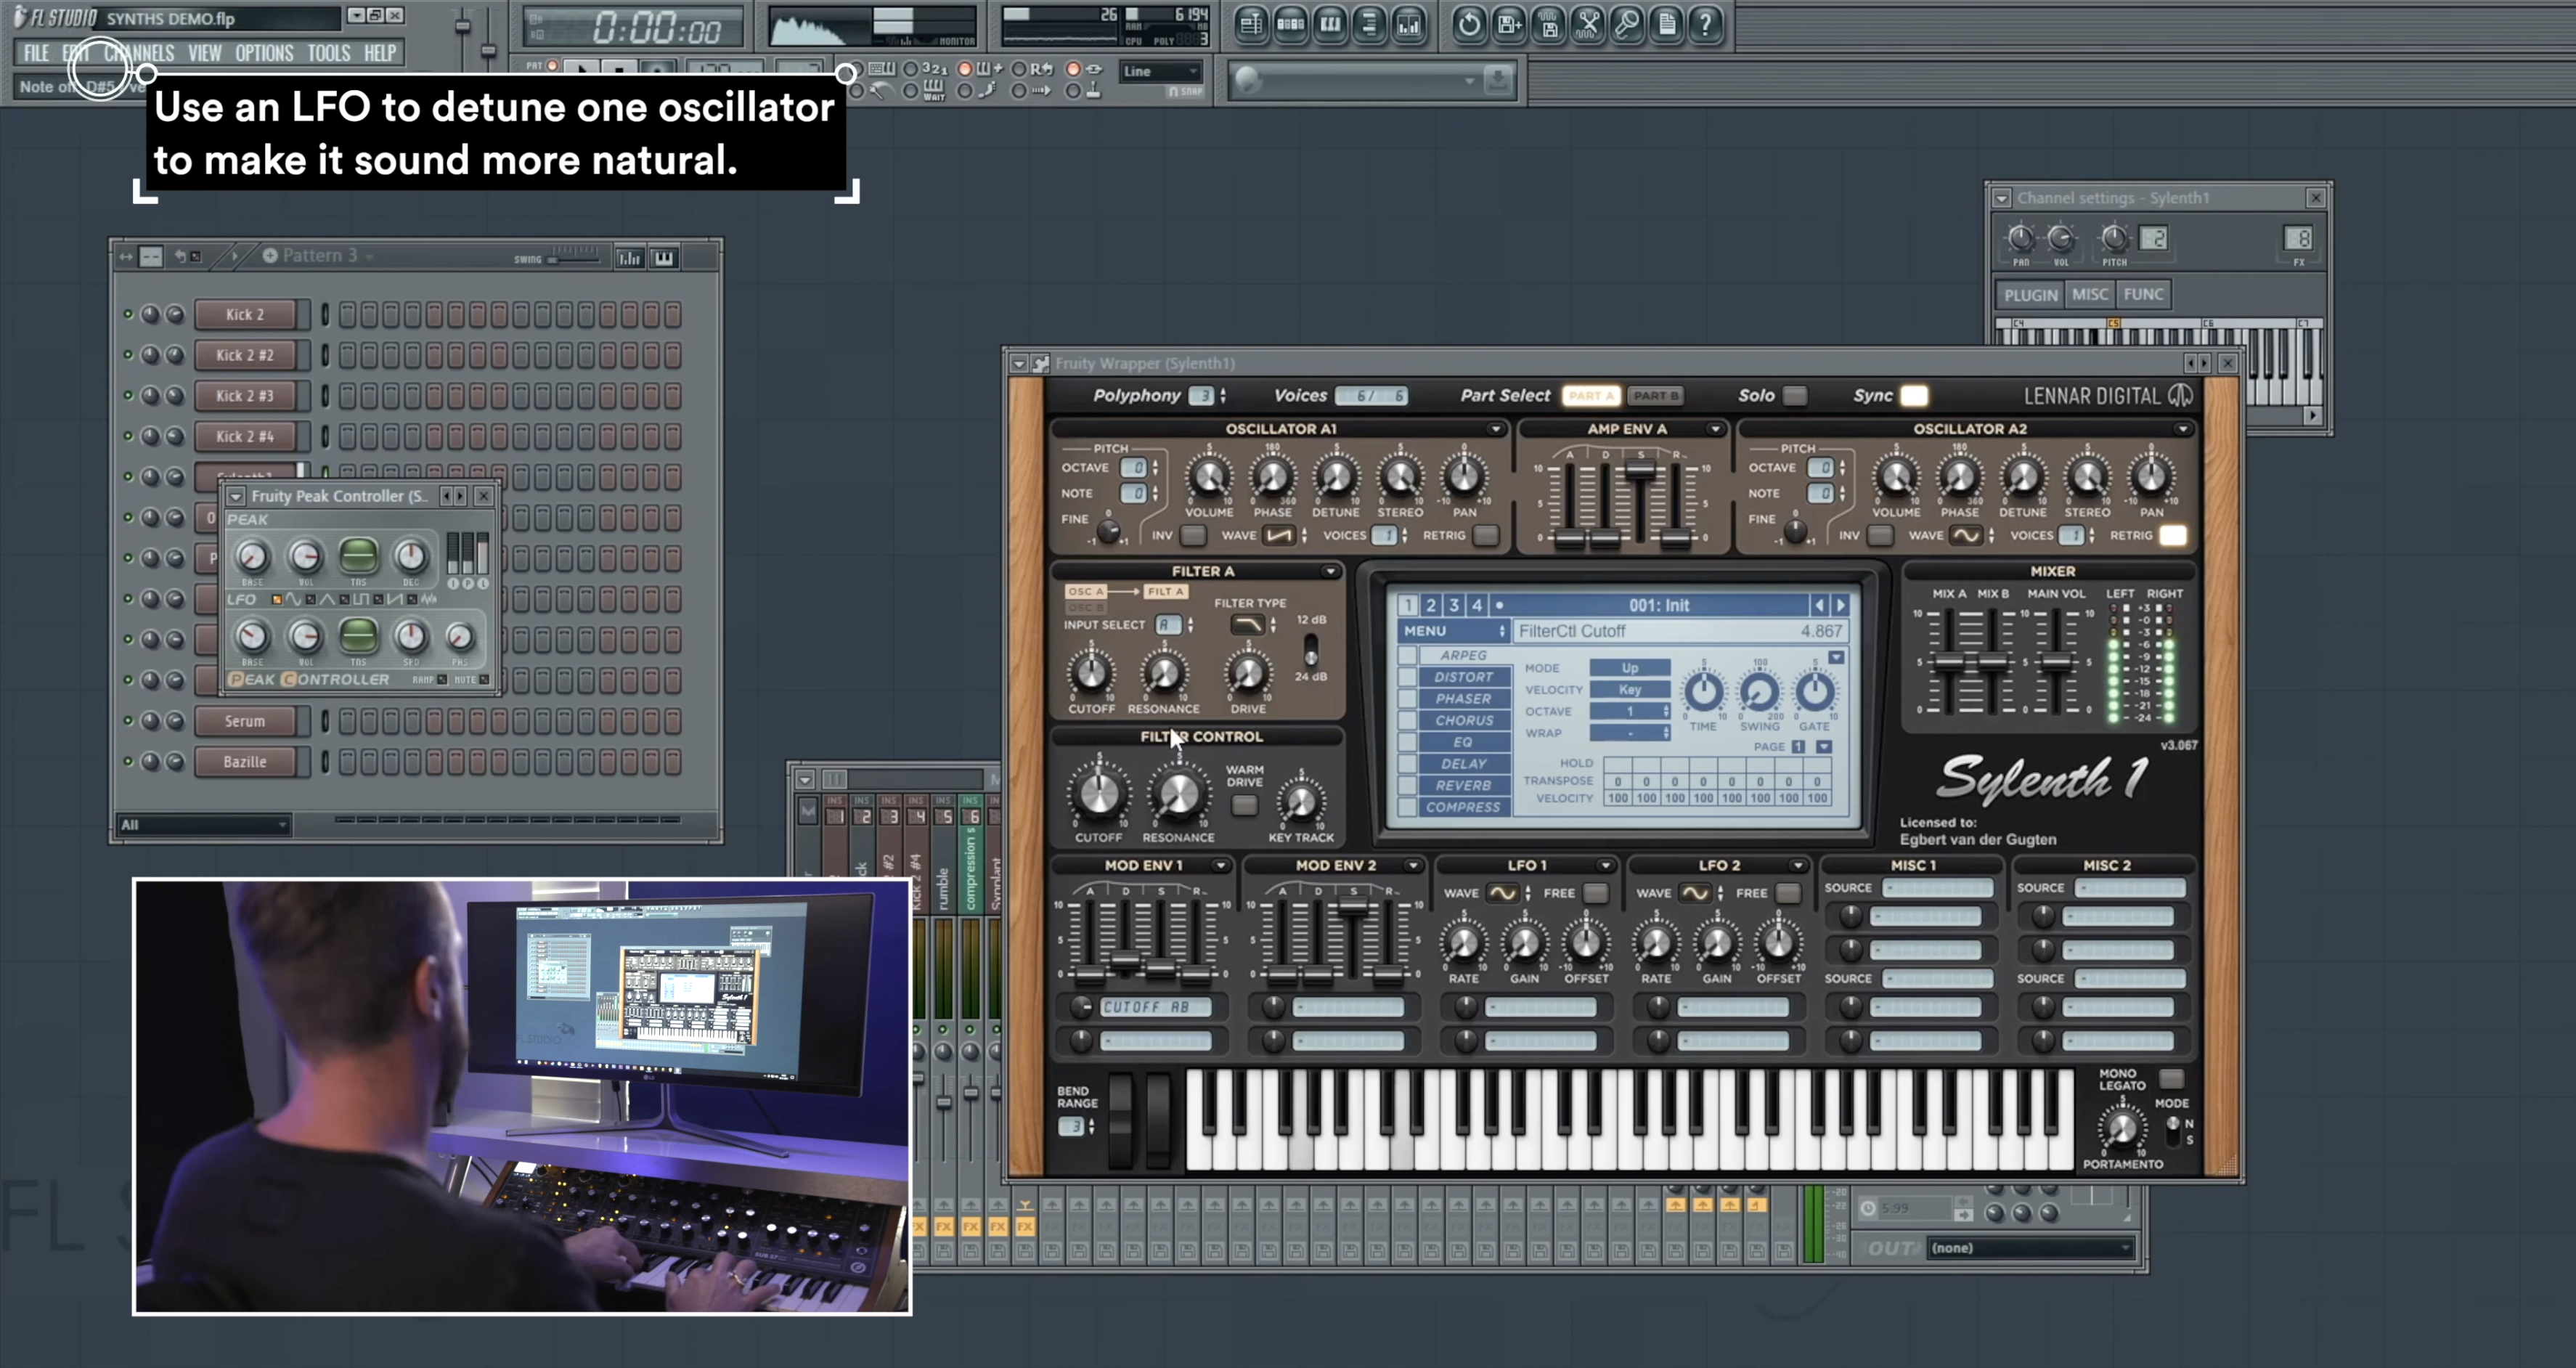Toggle the Sync switch in Sylenth1
The image size is (2576, 1368).
[x=1914, y=396]
